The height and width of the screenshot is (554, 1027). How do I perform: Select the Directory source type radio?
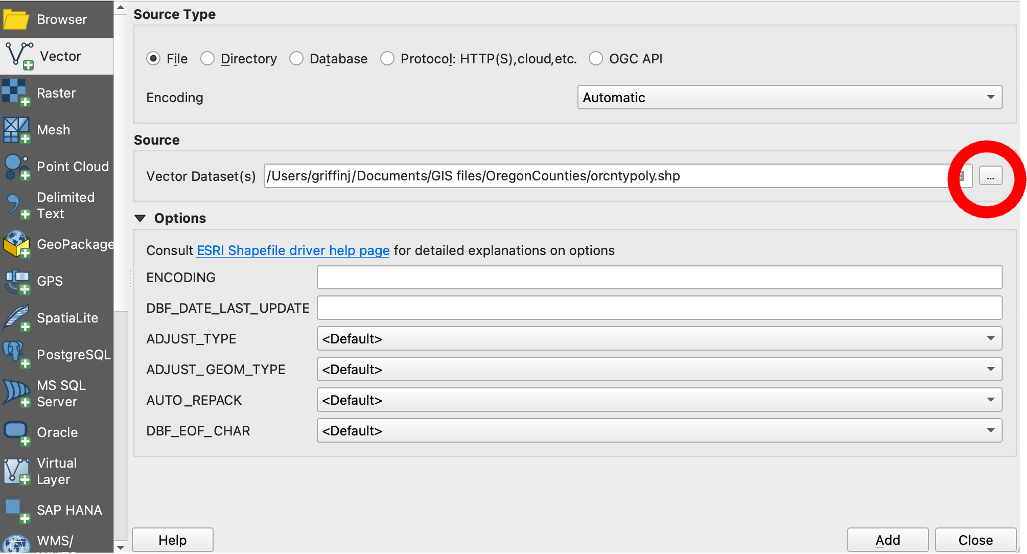tap(208, 59)
